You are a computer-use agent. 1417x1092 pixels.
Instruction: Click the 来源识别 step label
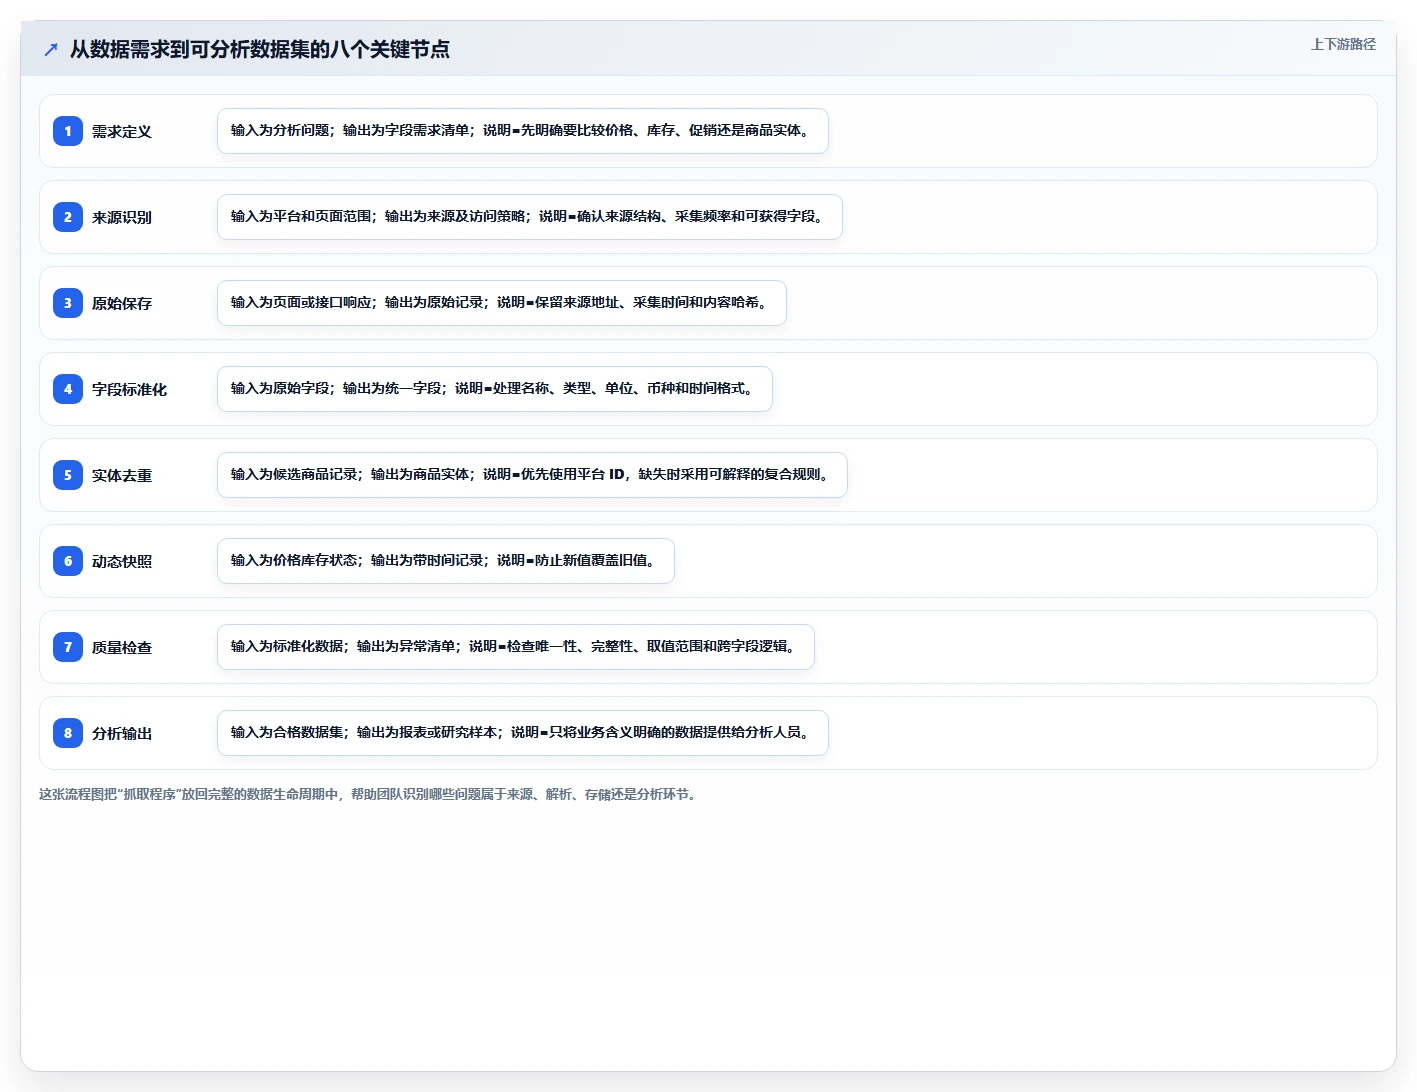(122, 217)
